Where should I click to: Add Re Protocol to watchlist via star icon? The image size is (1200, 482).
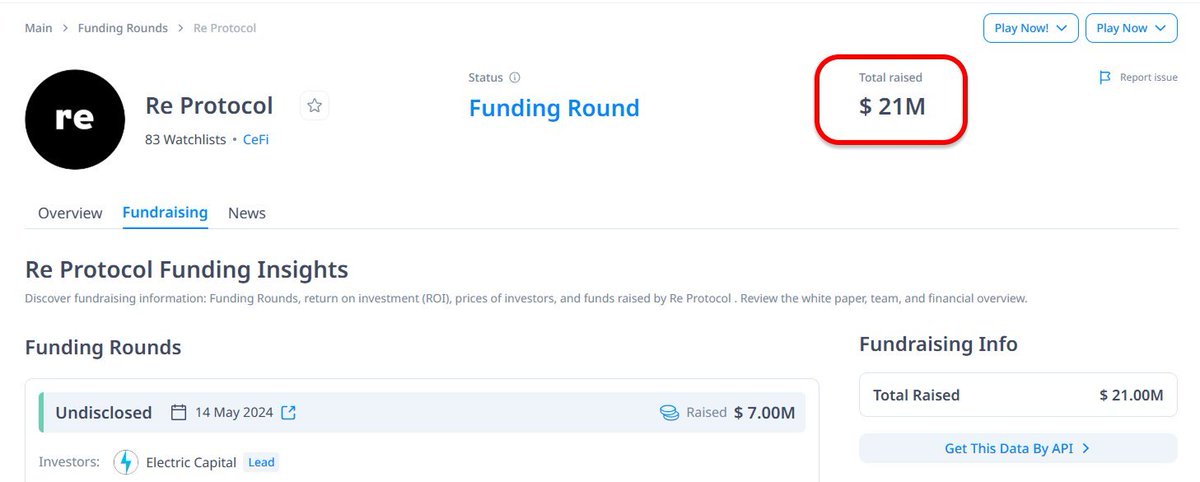click(315, 105)
